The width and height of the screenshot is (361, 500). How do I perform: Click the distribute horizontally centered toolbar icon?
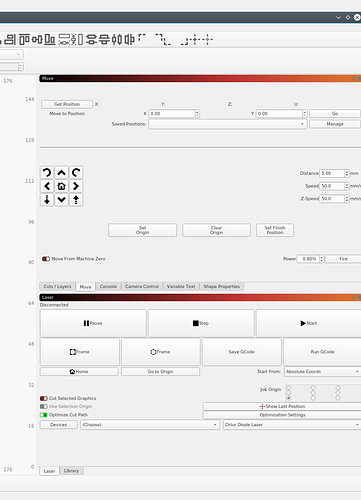pyautogui.click(x=117, y=39)
